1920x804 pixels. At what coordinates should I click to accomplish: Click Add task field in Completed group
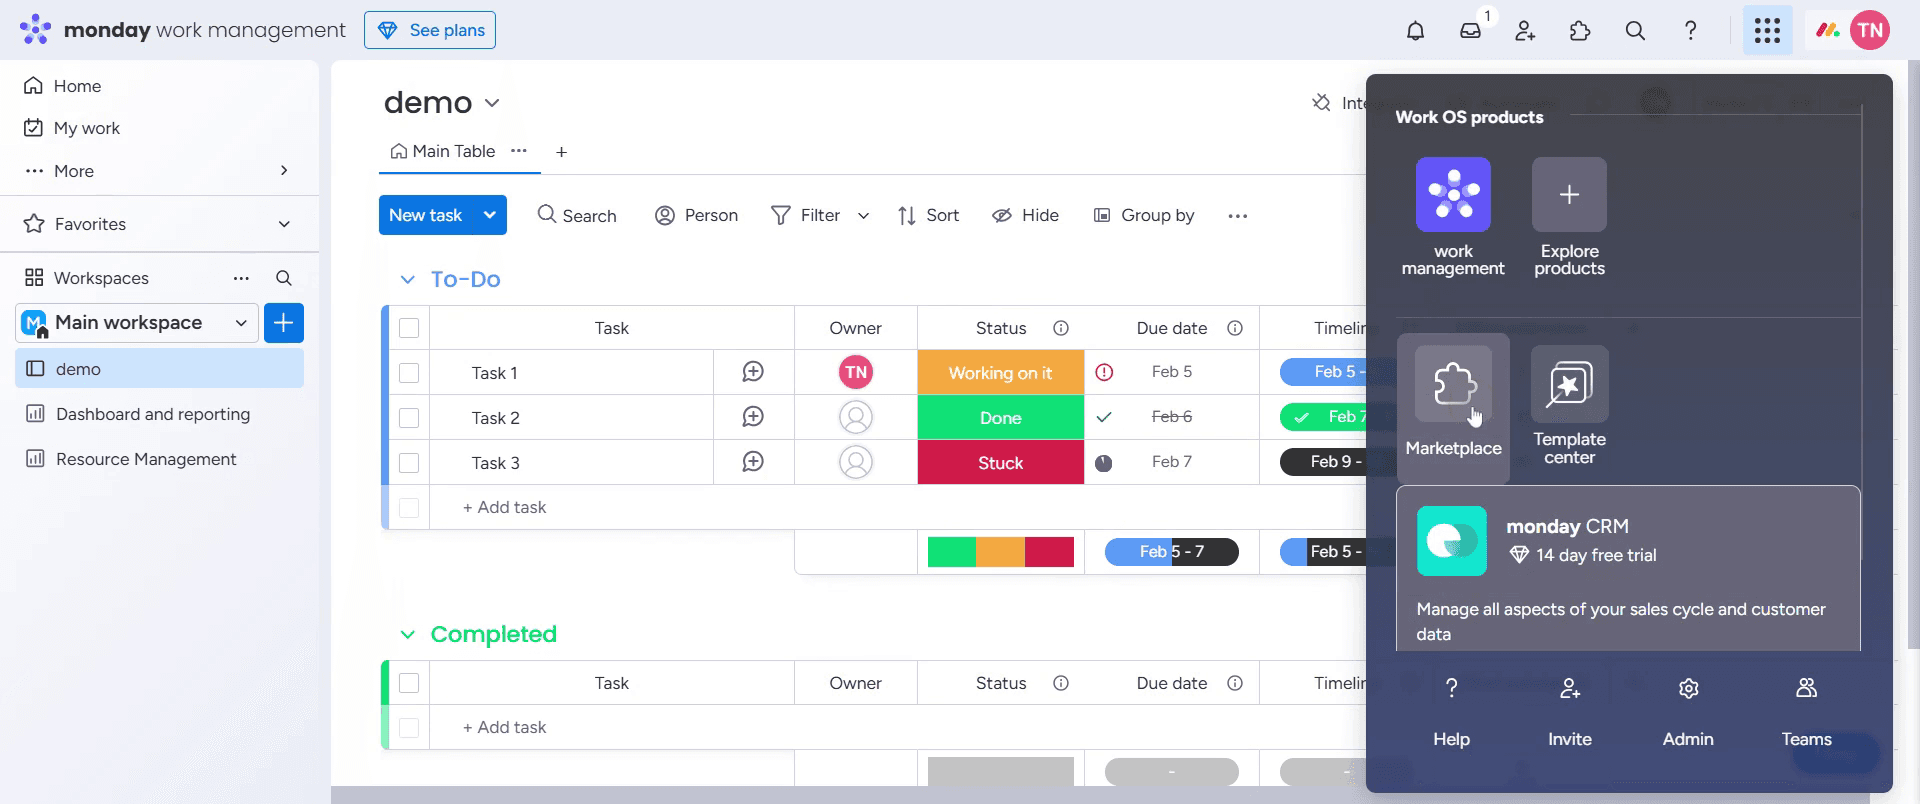point(504,727)
